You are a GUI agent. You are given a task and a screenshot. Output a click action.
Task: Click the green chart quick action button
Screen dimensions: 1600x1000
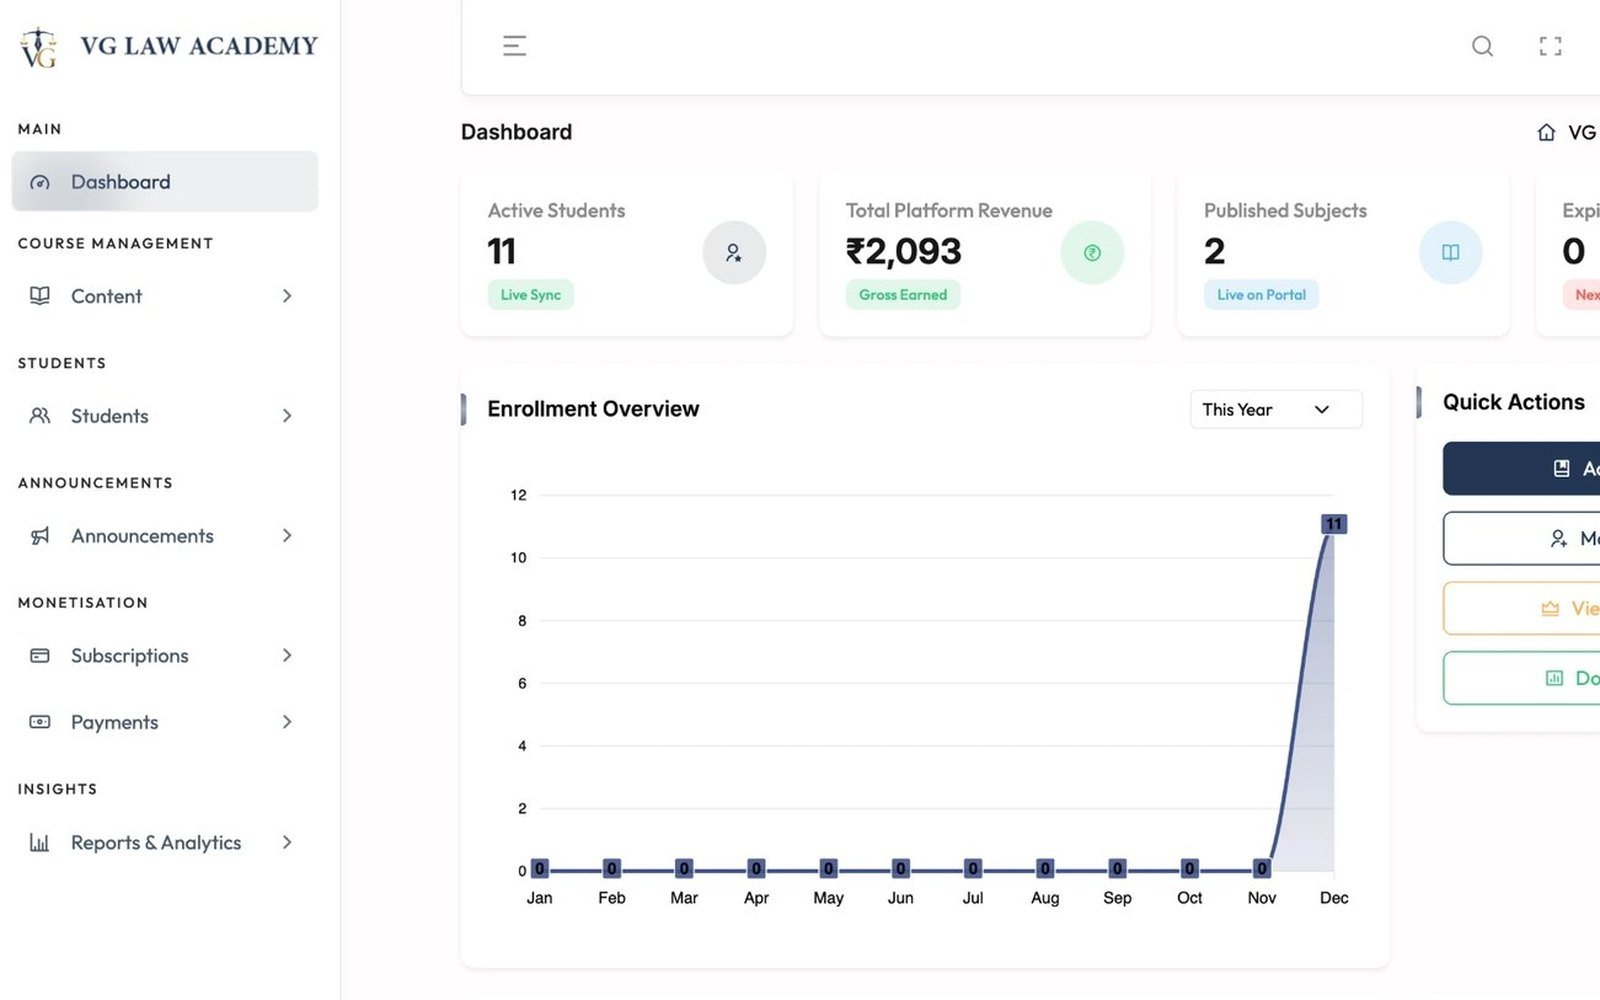click(1522, 678)
